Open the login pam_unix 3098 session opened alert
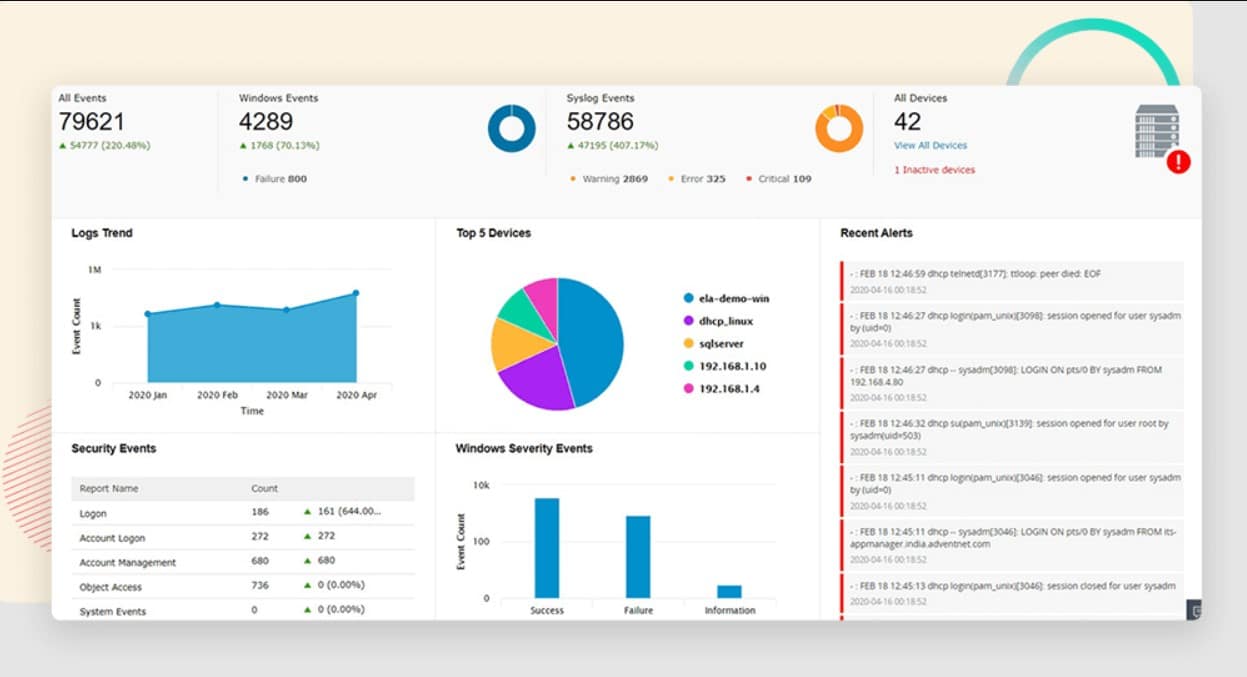 (x=1012, y=328)
